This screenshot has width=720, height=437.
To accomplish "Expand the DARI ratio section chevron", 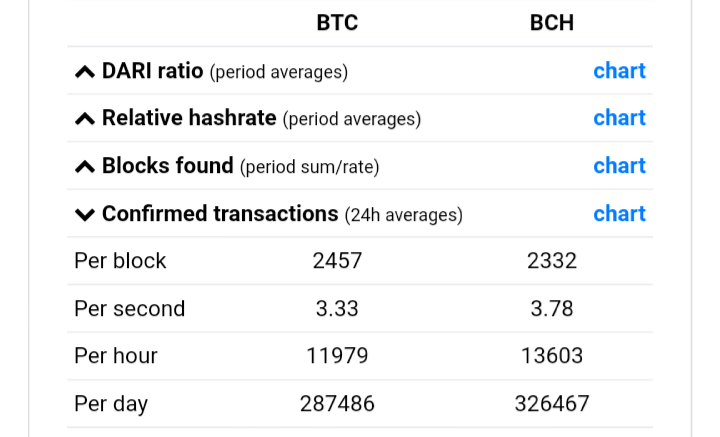I will (85, 72).
